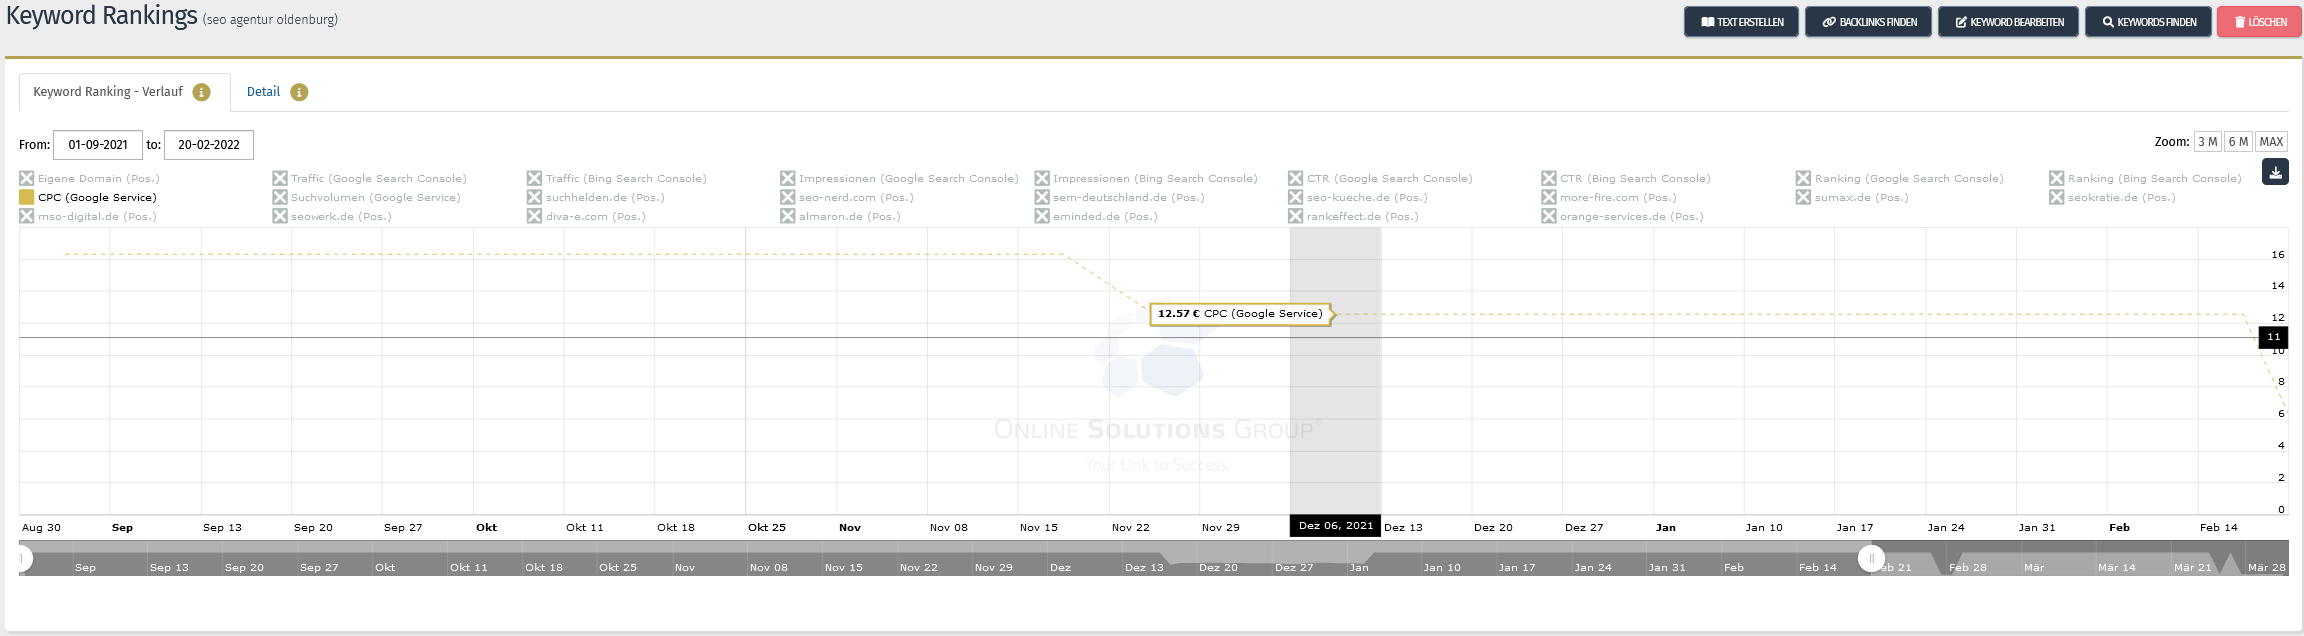The height and width of the screenshot is (636, 2304).
Task: Toggle Traffic (Google Search Console) series
Action: [369, 179]
